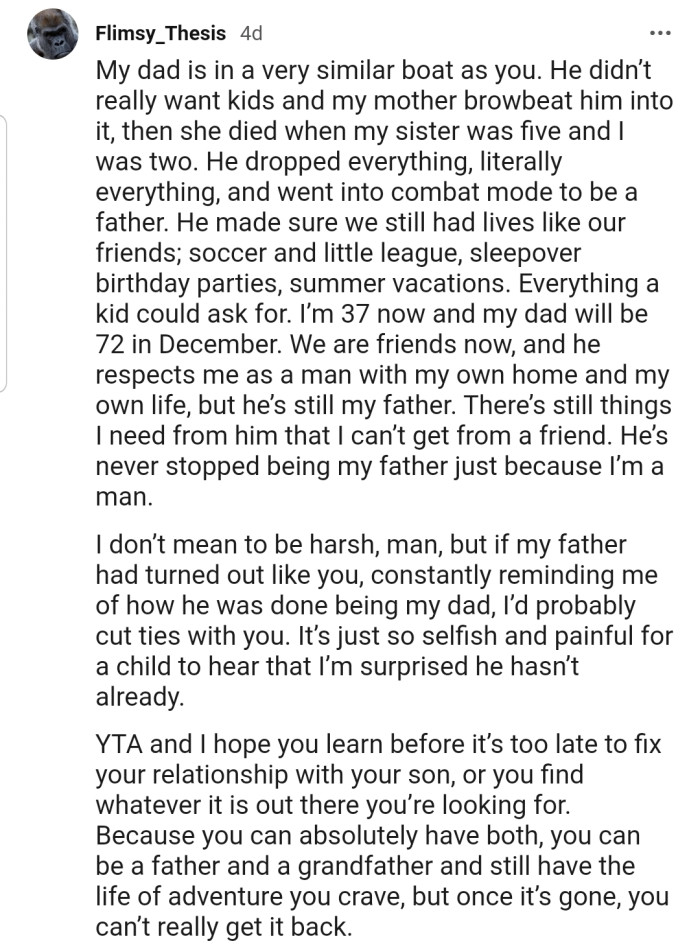Click the gorilla profile avatar
Screen dimensions: 700x952
click(52, 34)
